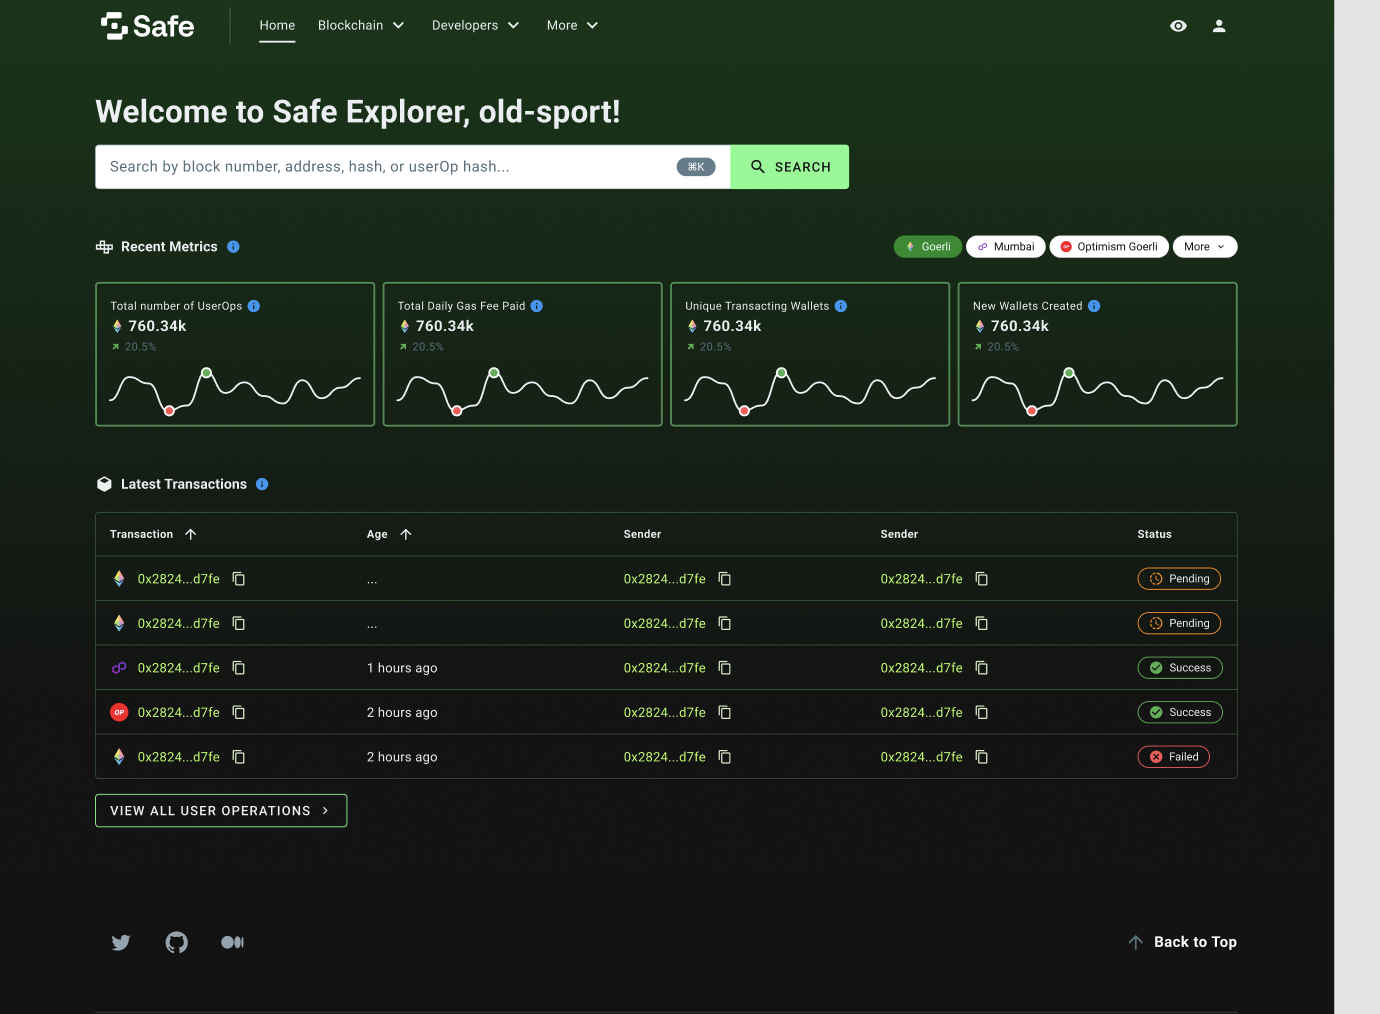Copy transaction hash in Failed row
Viewport: 1380px width, 1014px height.
[x=239, y=757]
